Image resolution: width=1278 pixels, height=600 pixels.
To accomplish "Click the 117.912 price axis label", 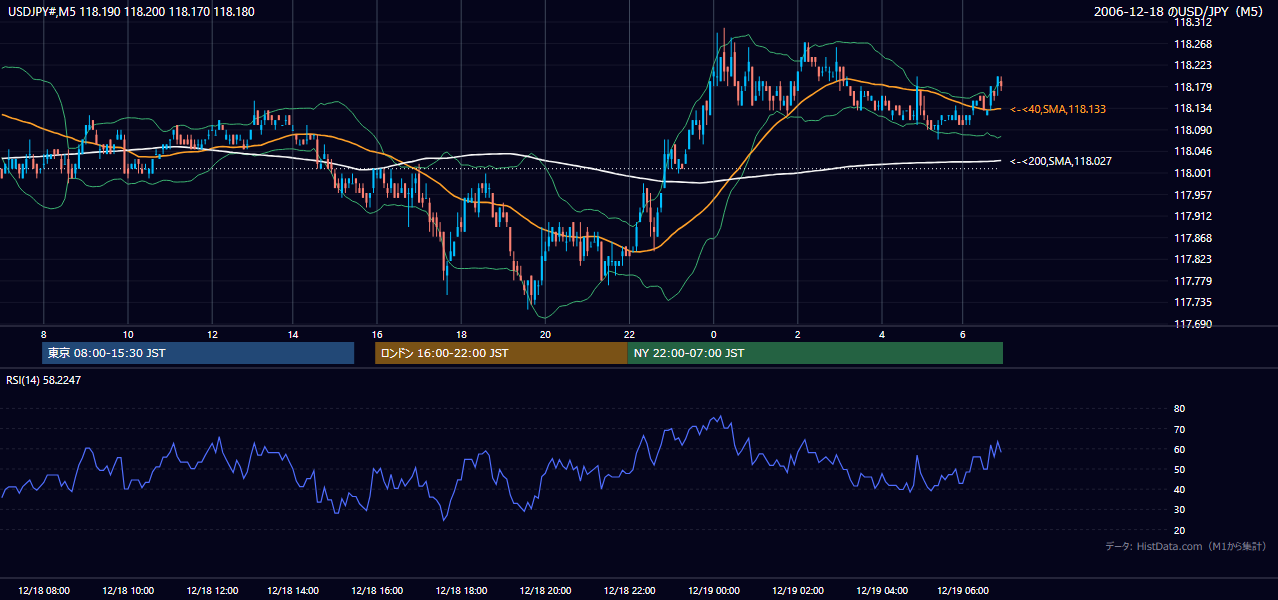I will point(1192,216).
